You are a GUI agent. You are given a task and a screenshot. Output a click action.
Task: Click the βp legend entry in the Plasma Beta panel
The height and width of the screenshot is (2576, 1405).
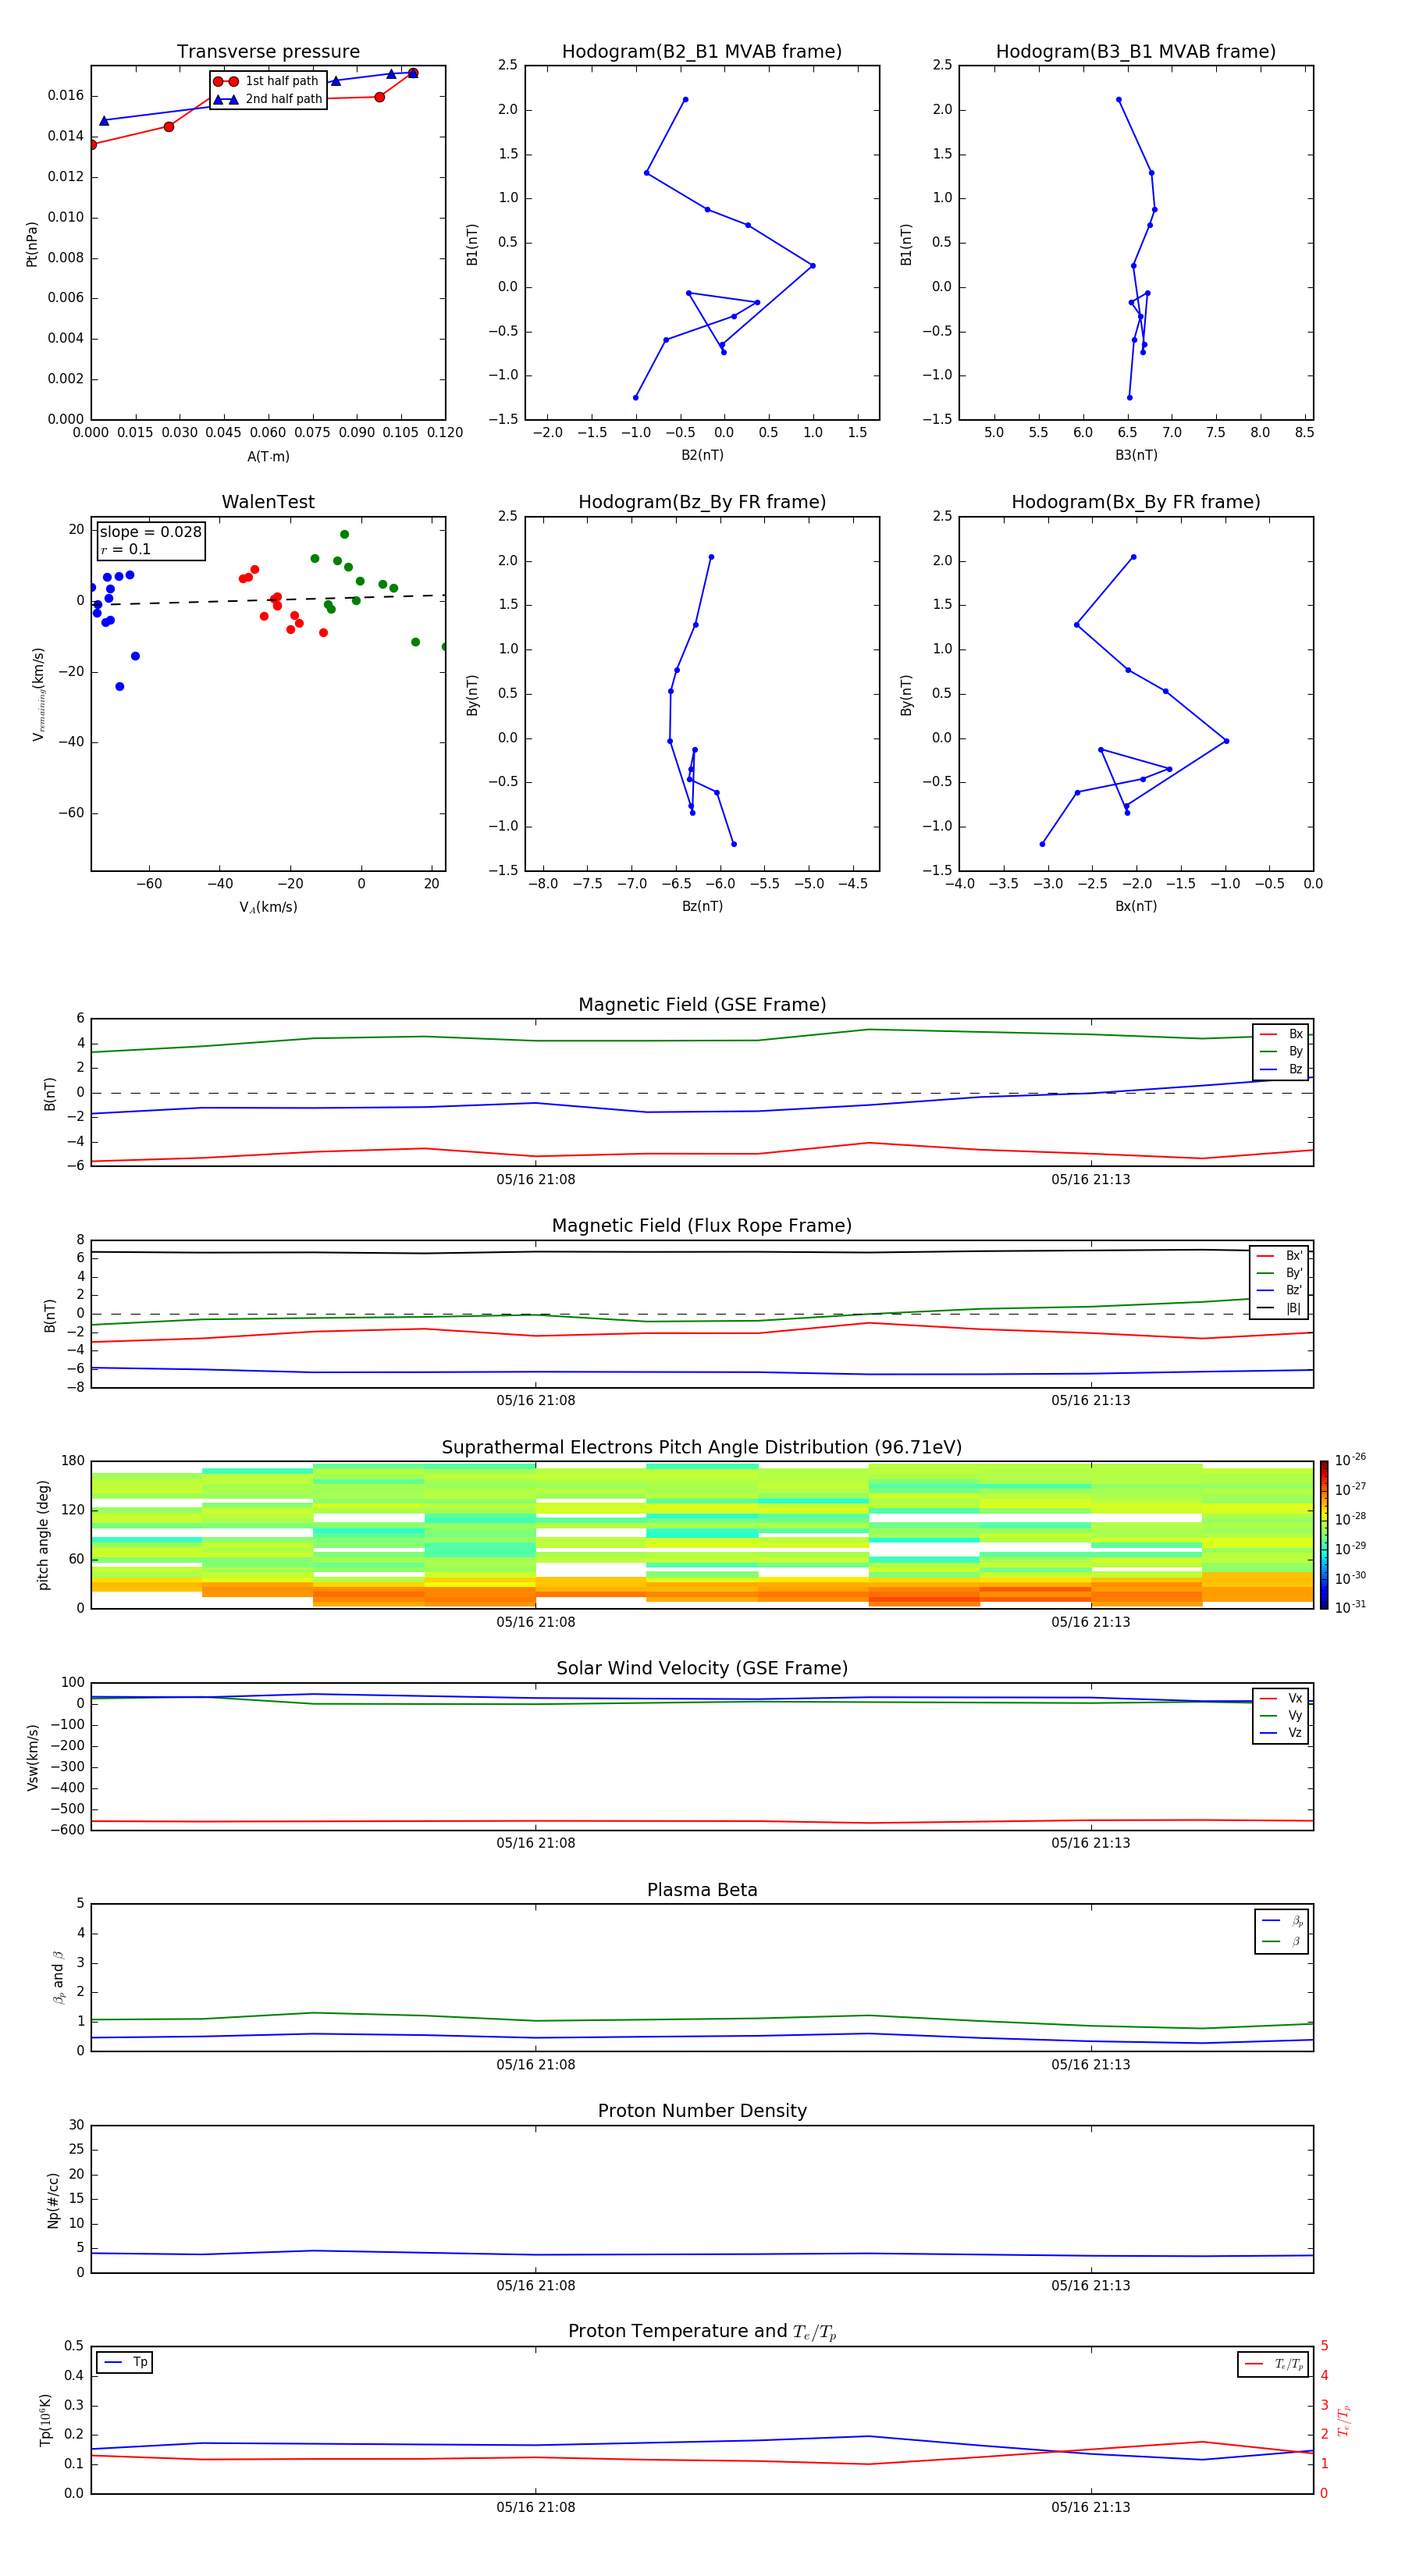(1282, 1921)
